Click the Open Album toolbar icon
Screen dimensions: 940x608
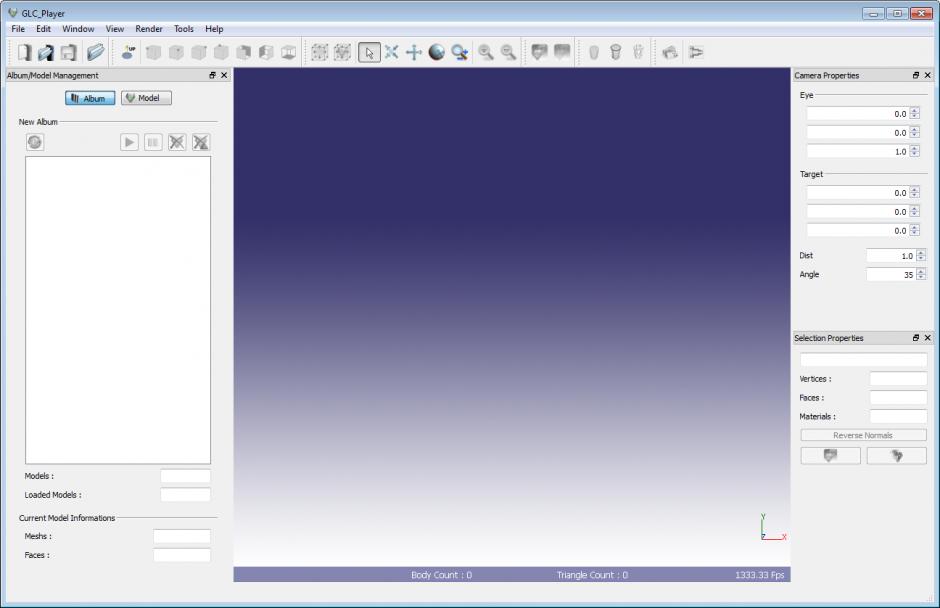[x=46, y=53]
